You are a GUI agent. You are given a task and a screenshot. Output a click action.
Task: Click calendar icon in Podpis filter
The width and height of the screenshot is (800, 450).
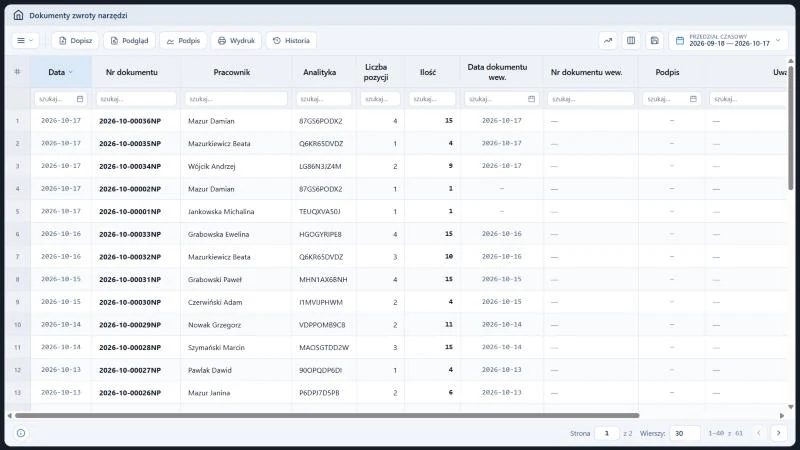(693, 99)
